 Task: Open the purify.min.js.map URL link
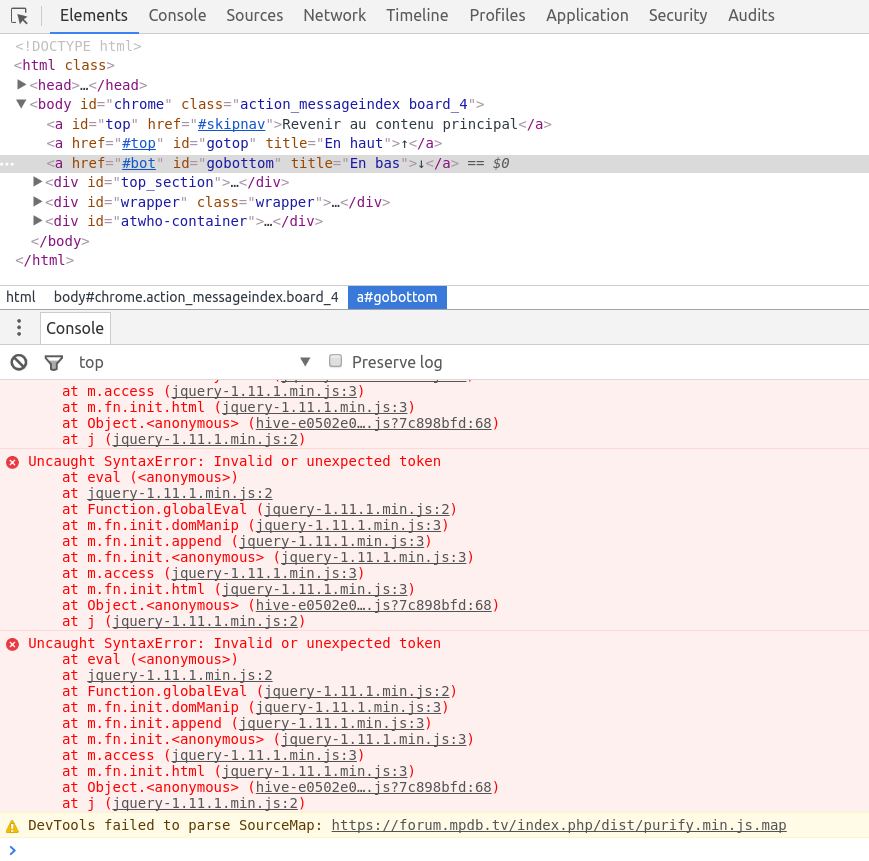click(x=558, y=825)
